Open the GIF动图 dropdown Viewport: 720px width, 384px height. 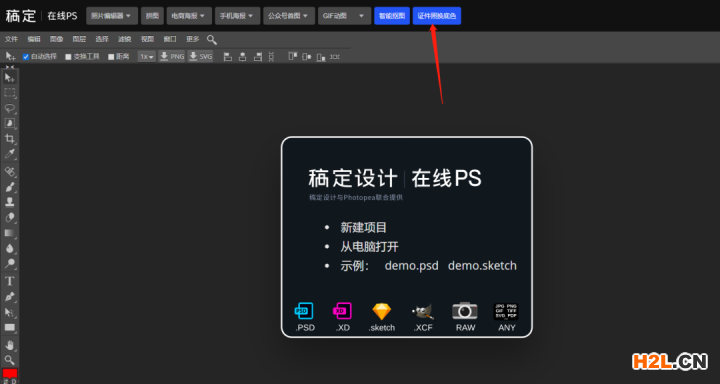click(x=344, y=16)
